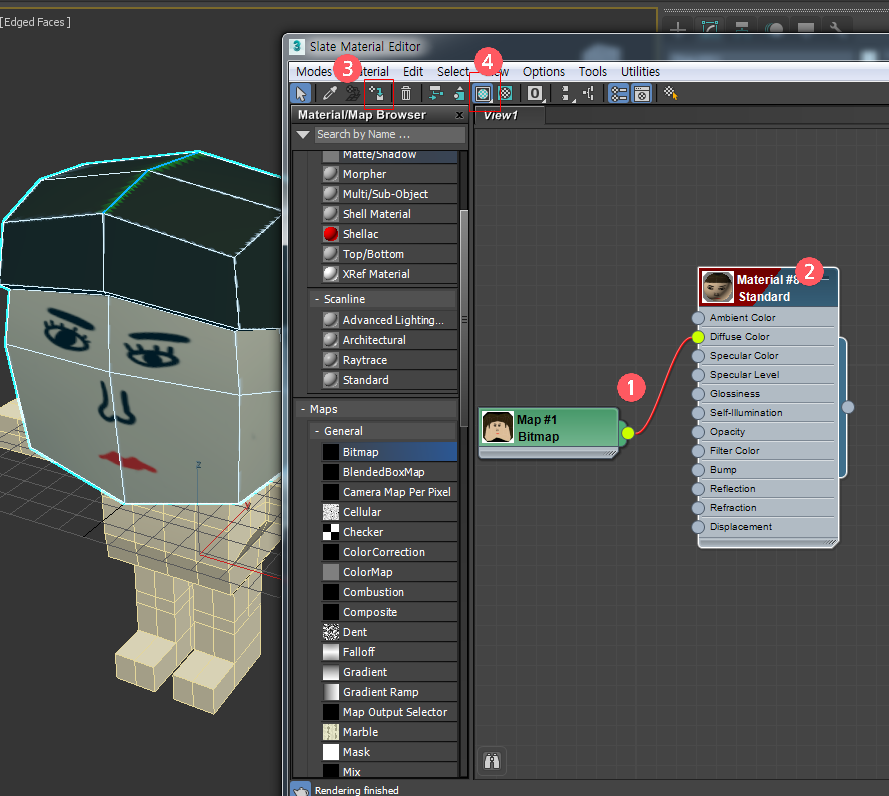Select the Bitmap map in General list
This screenshot has width=889, height=796.
click(389, 452)
